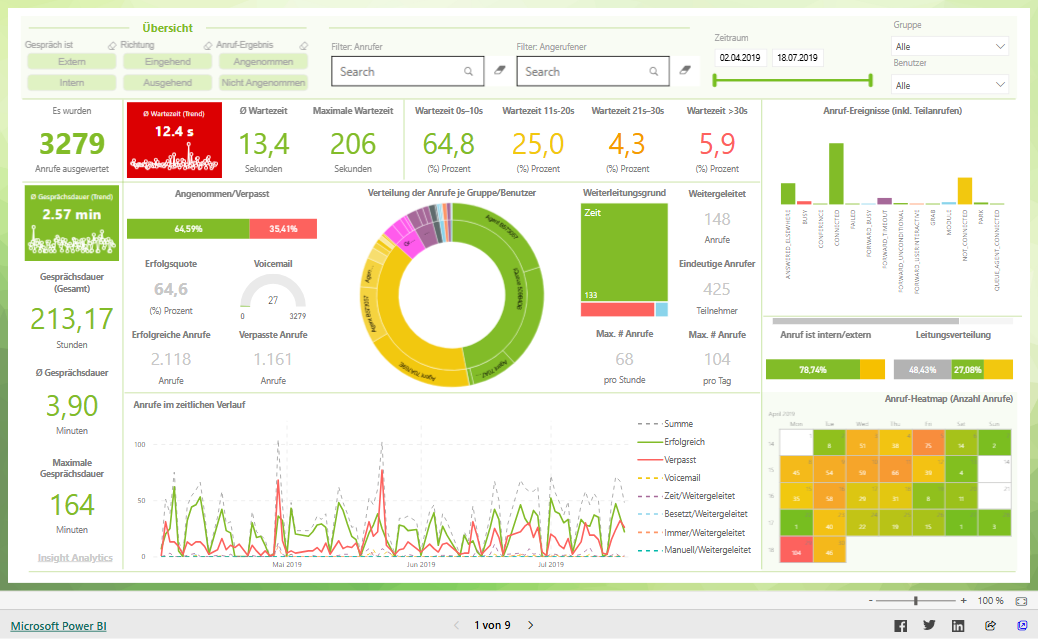Click the CONNECTED bar in Anruf-Ereignisse chart
The width and height of the screenshot is (1038, 639).
(836, 173)
